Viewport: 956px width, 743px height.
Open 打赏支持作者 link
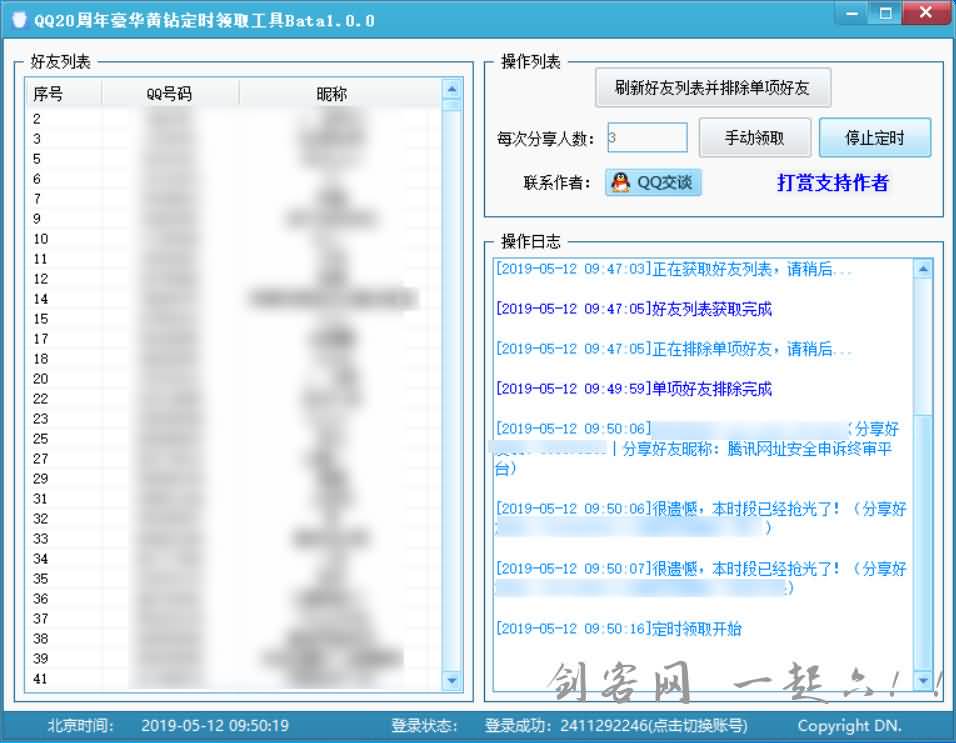pyautogui.click(x=832, y=183)
